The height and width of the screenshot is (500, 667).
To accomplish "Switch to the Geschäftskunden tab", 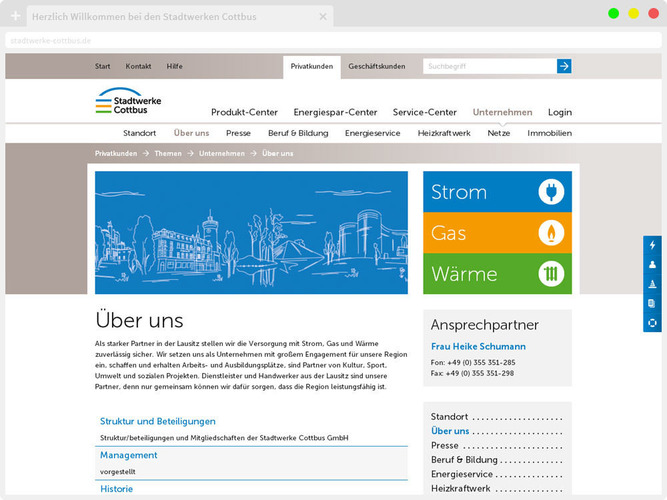I will click(x=376, y=66).
